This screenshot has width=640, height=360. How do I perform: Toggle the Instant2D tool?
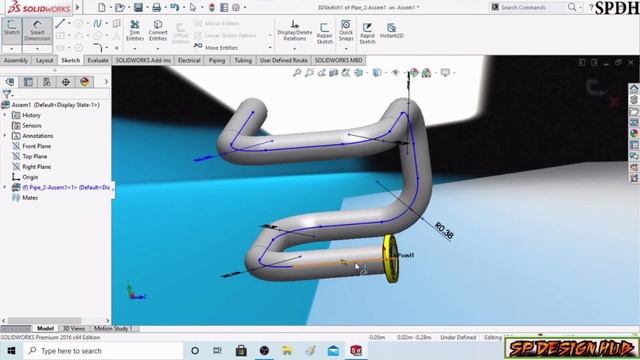coord(391,30)
